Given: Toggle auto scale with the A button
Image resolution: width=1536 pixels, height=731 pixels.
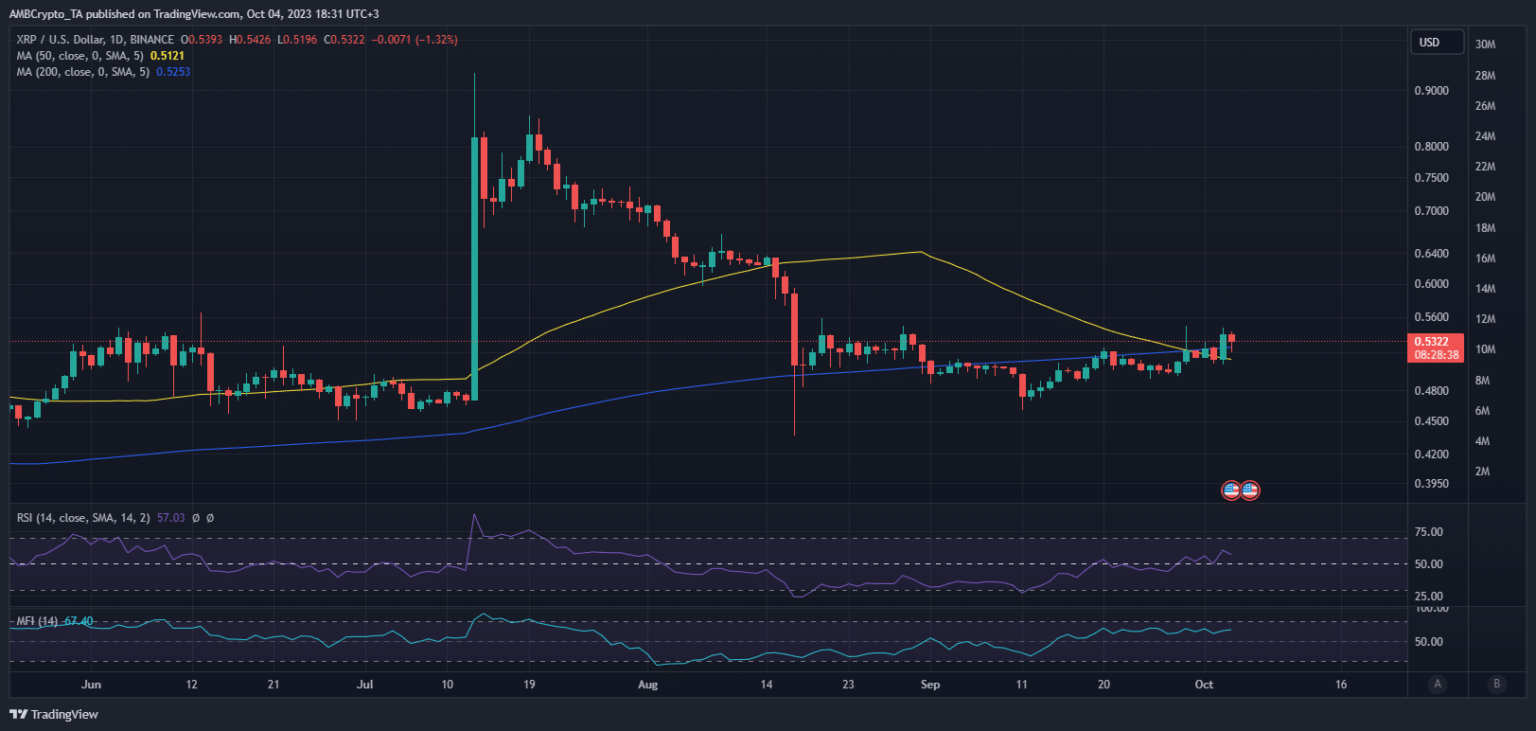Looking at the screenshot, I should 1437,684.
